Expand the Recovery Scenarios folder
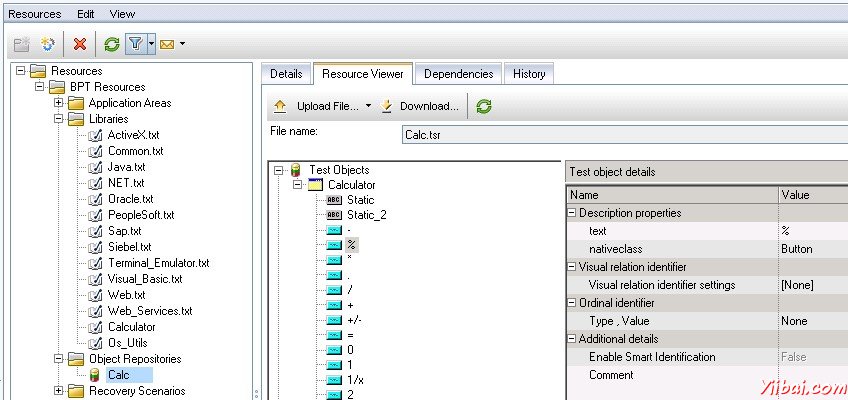Screen dimensions: 848x400 click(x=58, y=391)
